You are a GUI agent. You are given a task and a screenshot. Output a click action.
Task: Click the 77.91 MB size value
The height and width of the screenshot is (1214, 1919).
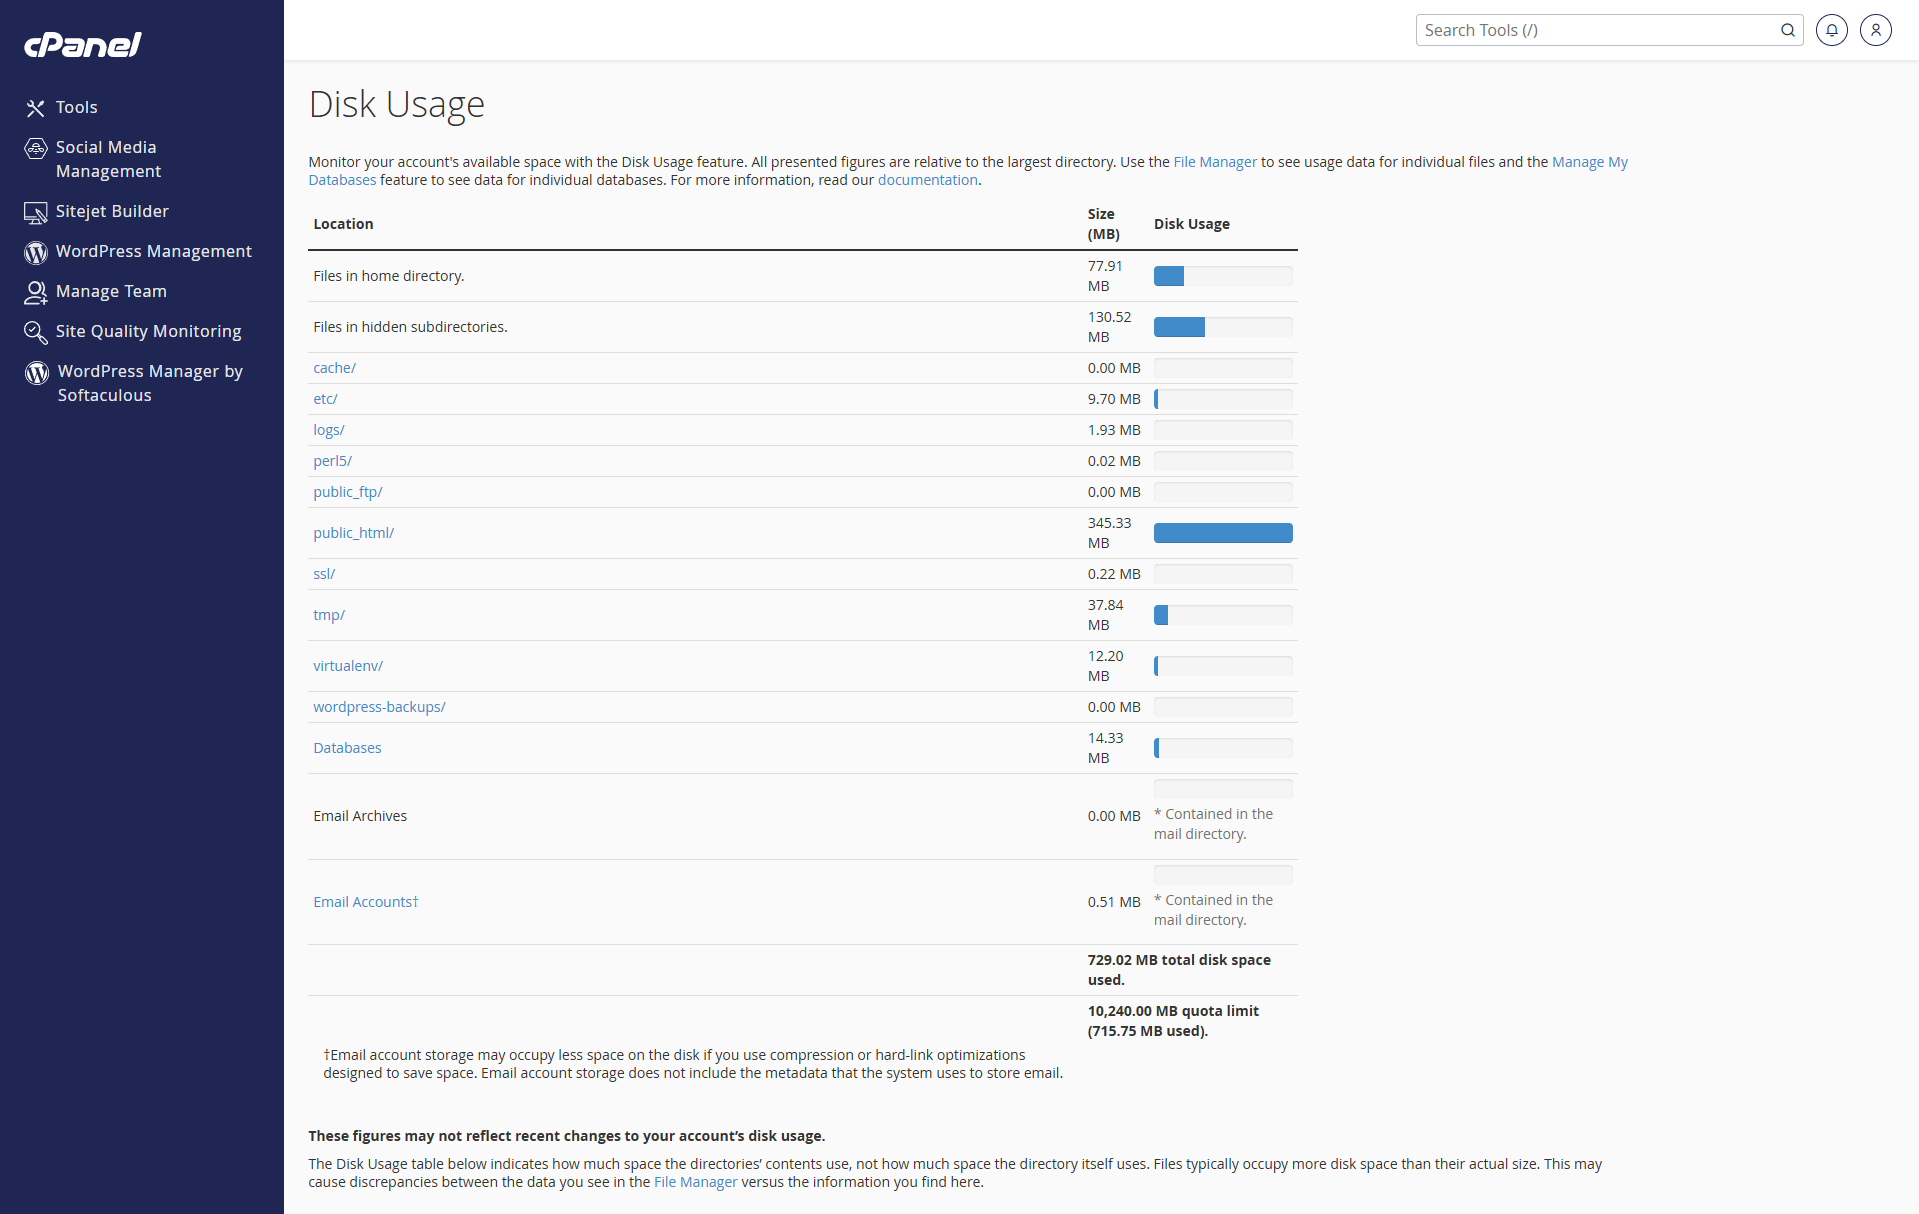pos(1105,276)
